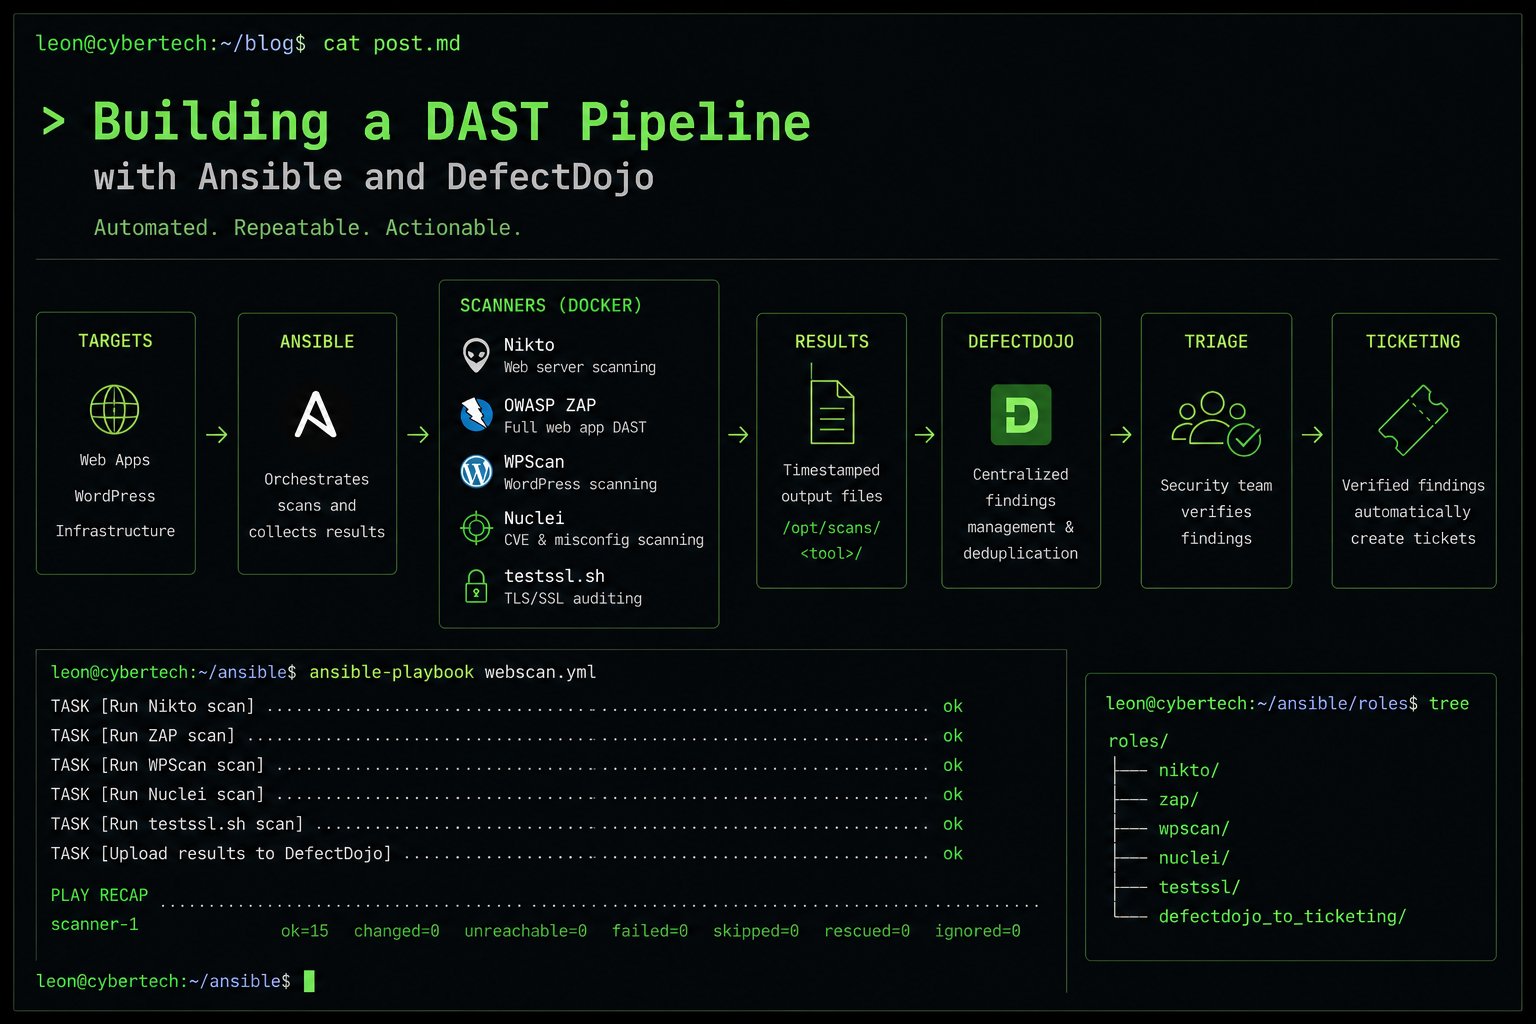Image resolution: width=1536 pixels, height=1024 pixels.
Task: Select the Nuclei crosshair icon
Action: [476, 527]
